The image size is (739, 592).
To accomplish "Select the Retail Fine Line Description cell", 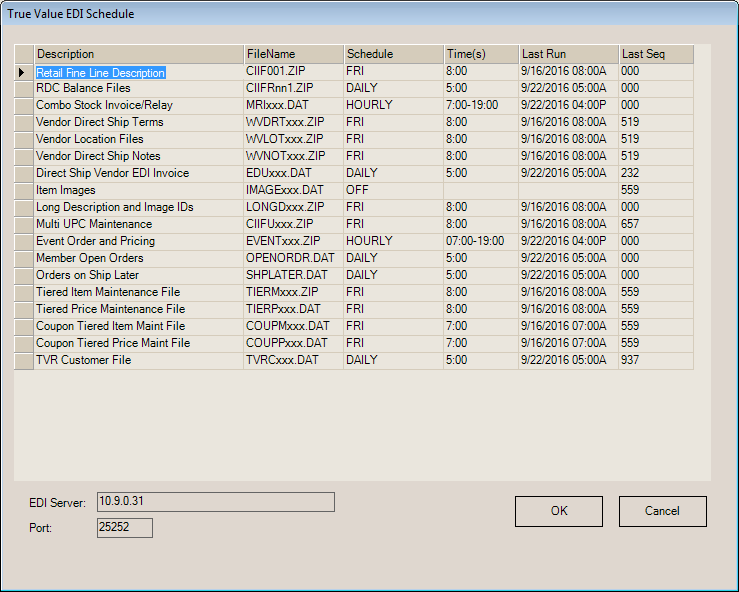I will [x=139, y=72].
